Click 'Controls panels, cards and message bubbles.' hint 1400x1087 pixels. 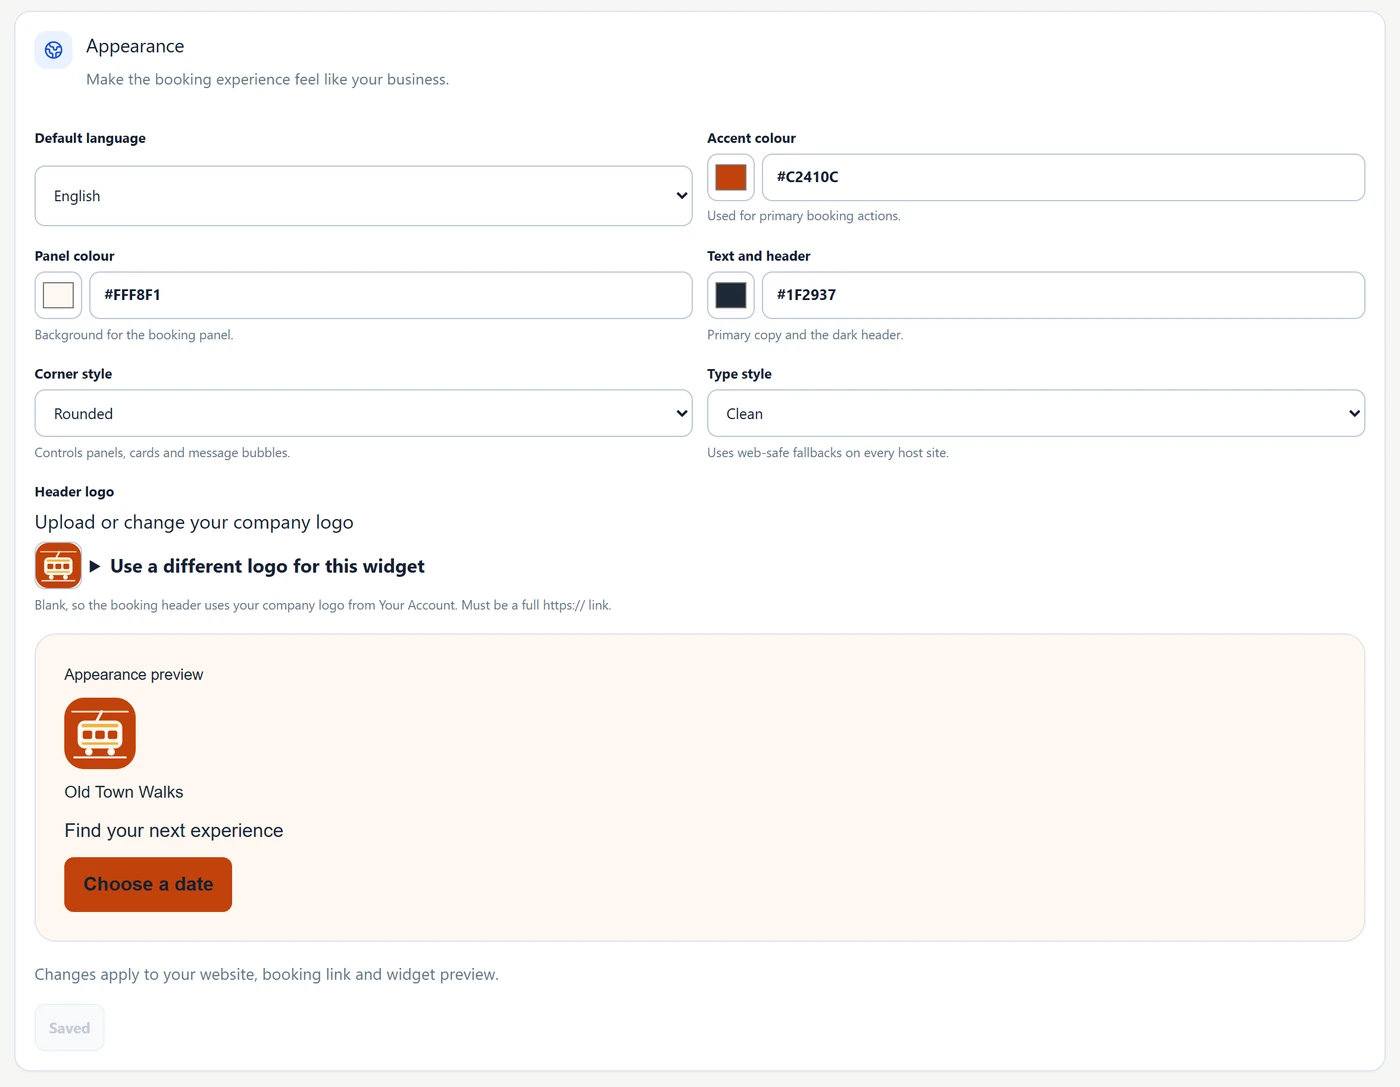point(162,453)
